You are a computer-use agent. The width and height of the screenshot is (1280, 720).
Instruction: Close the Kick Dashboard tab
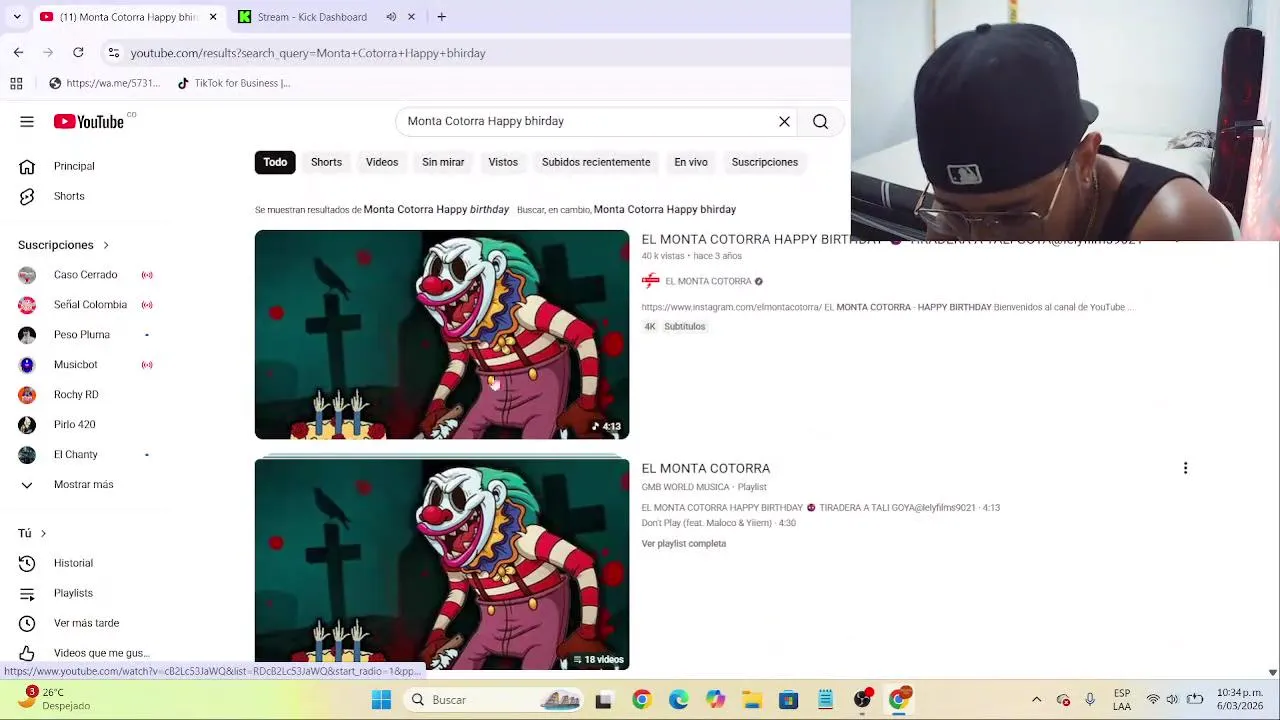(411, 17)
